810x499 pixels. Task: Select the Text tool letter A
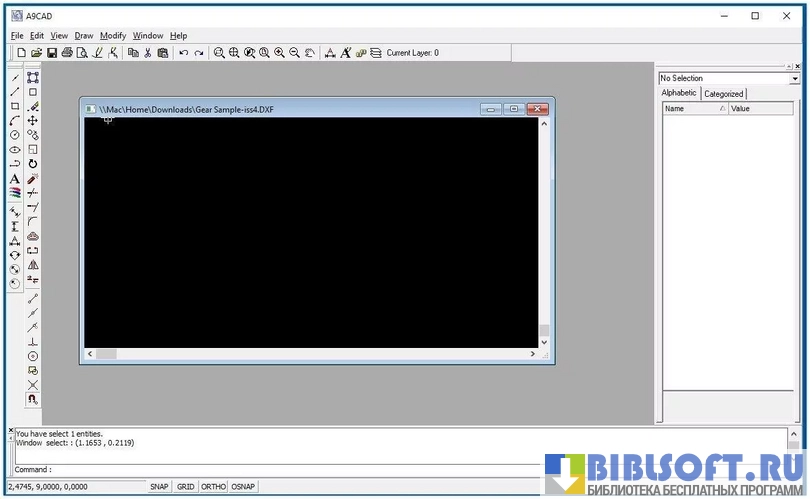(x=15, y=179)
